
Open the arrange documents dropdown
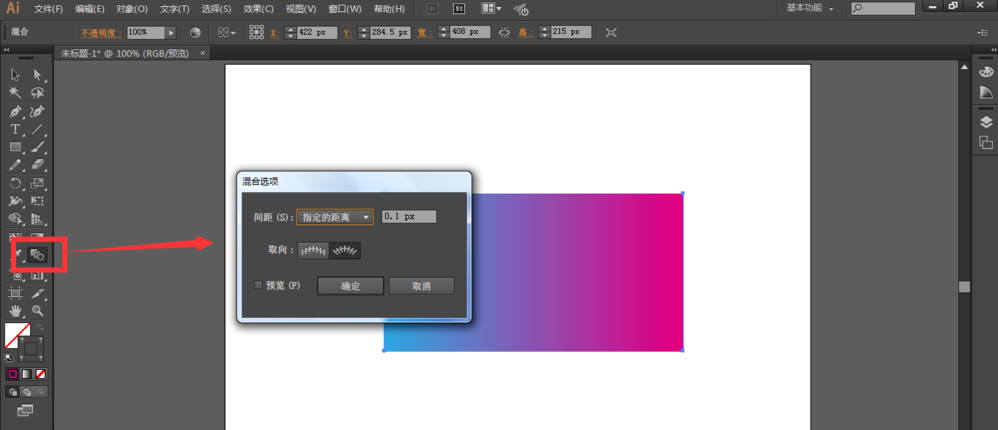(x=491, y=9)
